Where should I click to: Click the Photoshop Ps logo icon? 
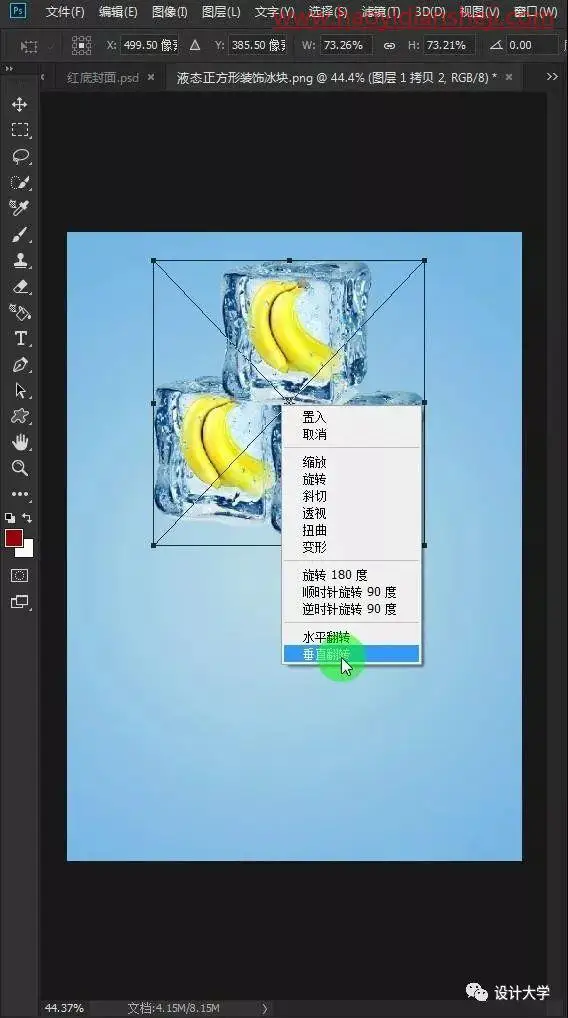coord(18,11)
